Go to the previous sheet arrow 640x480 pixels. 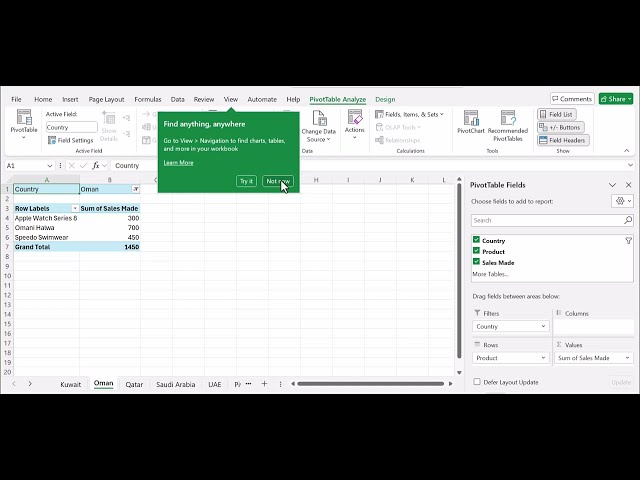(x=14, y=384)
